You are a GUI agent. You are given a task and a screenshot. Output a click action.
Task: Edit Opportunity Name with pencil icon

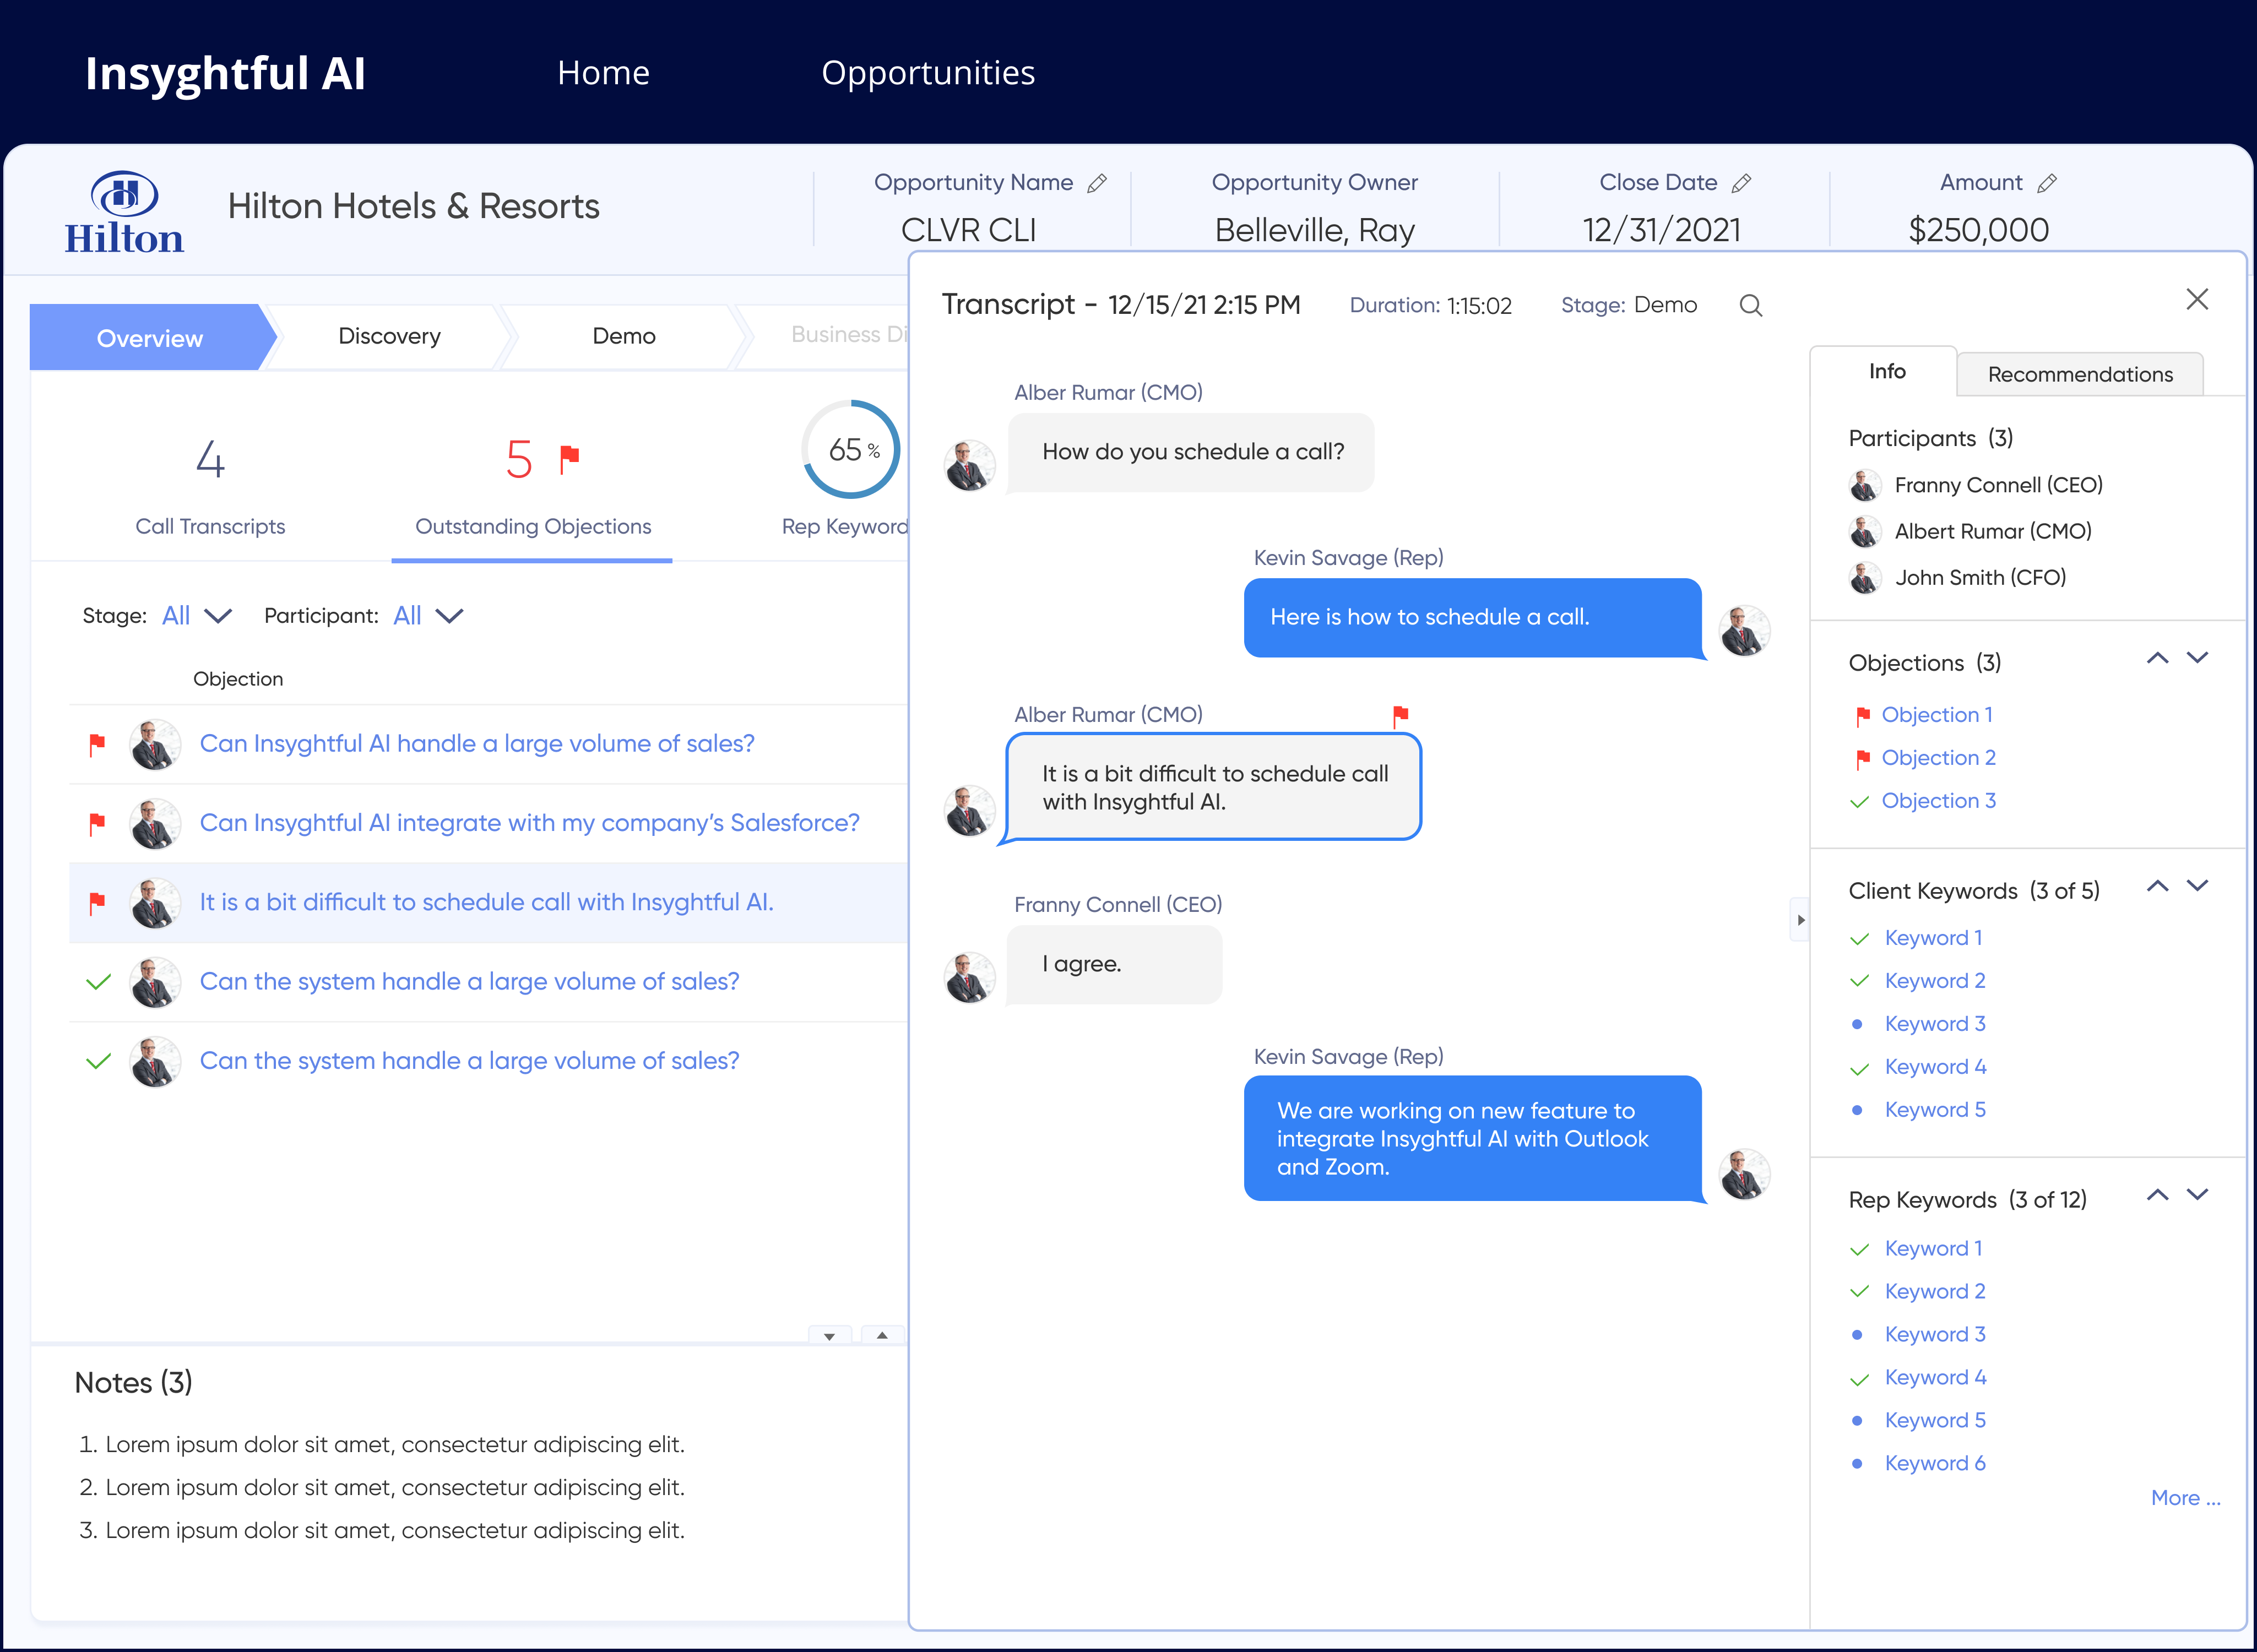[1097, 183]
